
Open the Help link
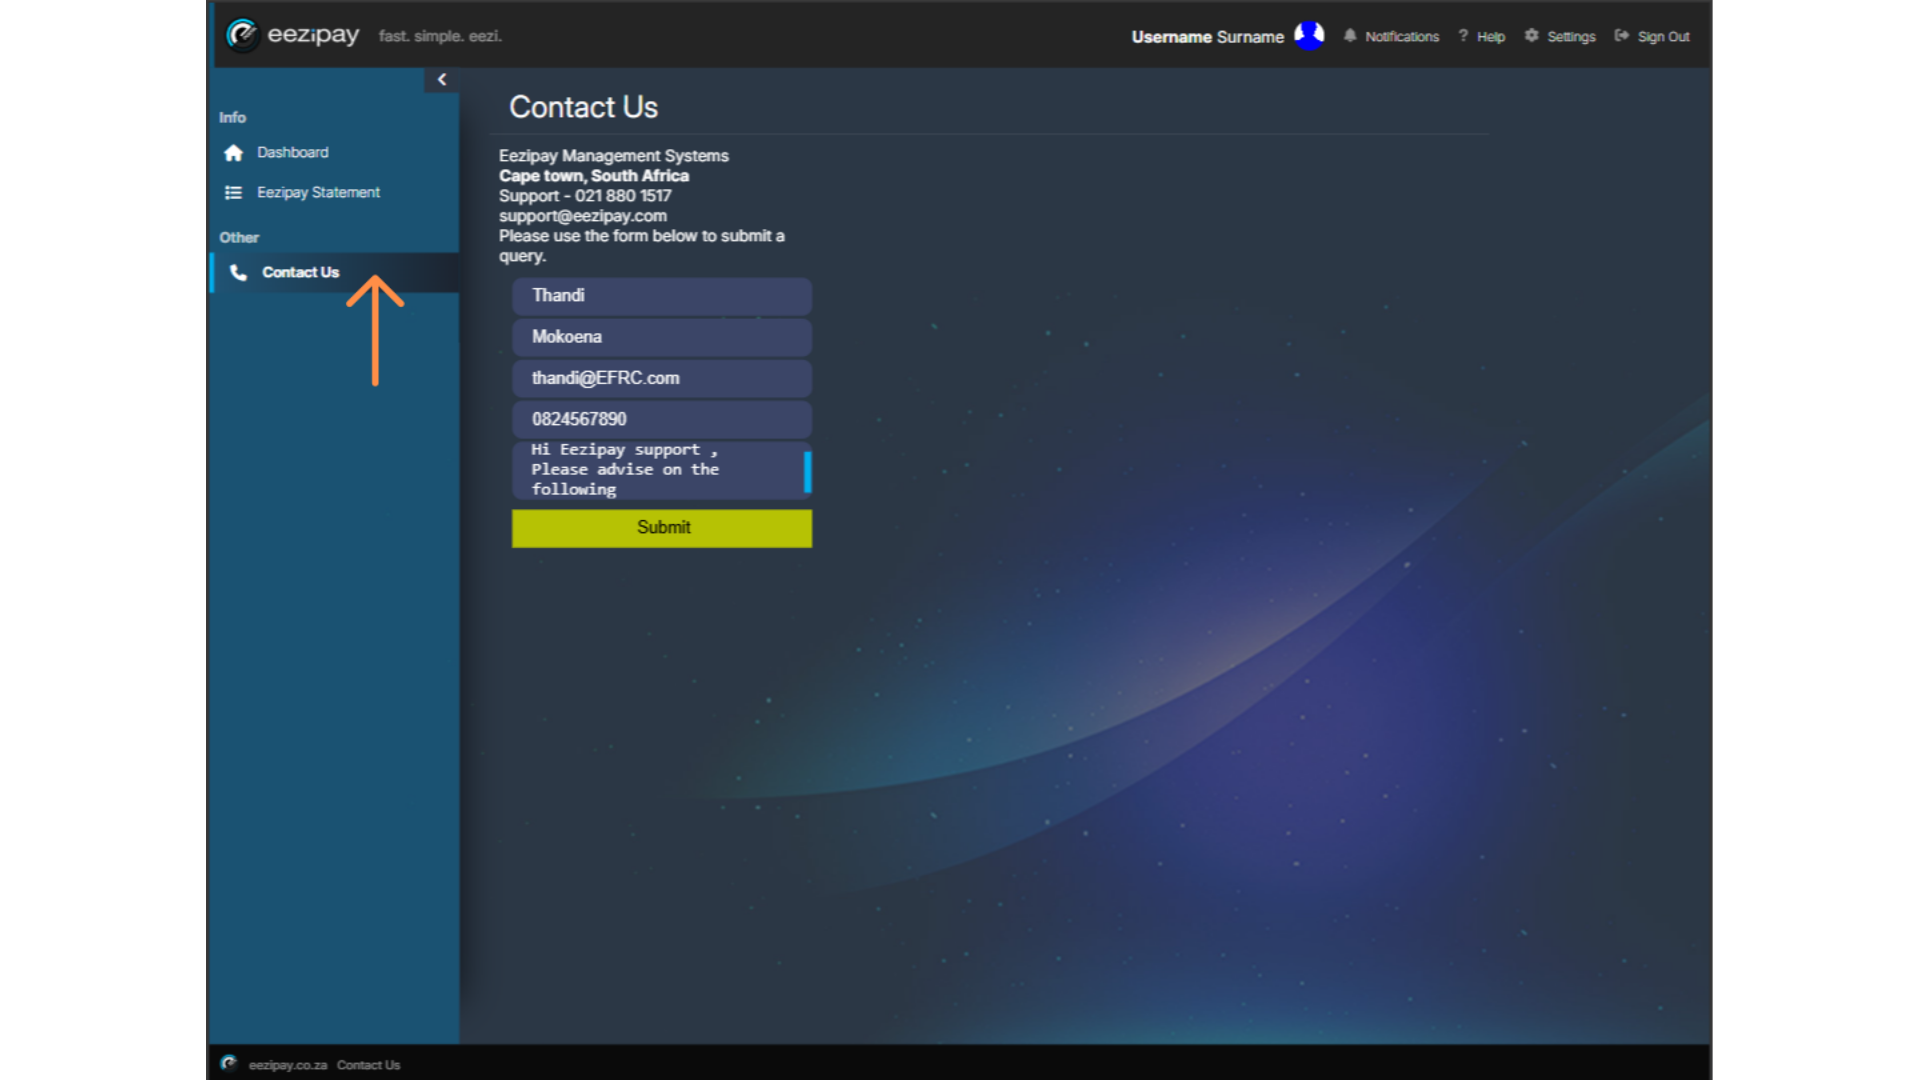tap(1490, 37)
